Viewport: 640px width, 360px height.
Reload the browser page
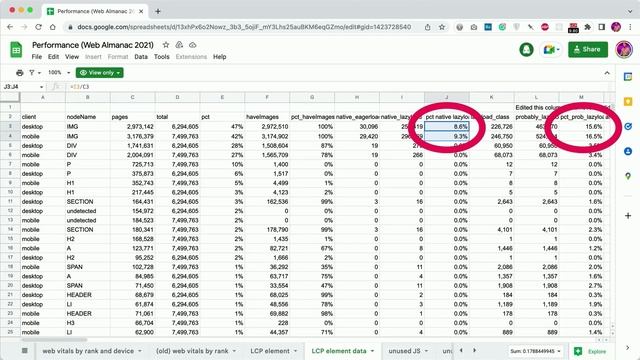click(x=38, y=27)
